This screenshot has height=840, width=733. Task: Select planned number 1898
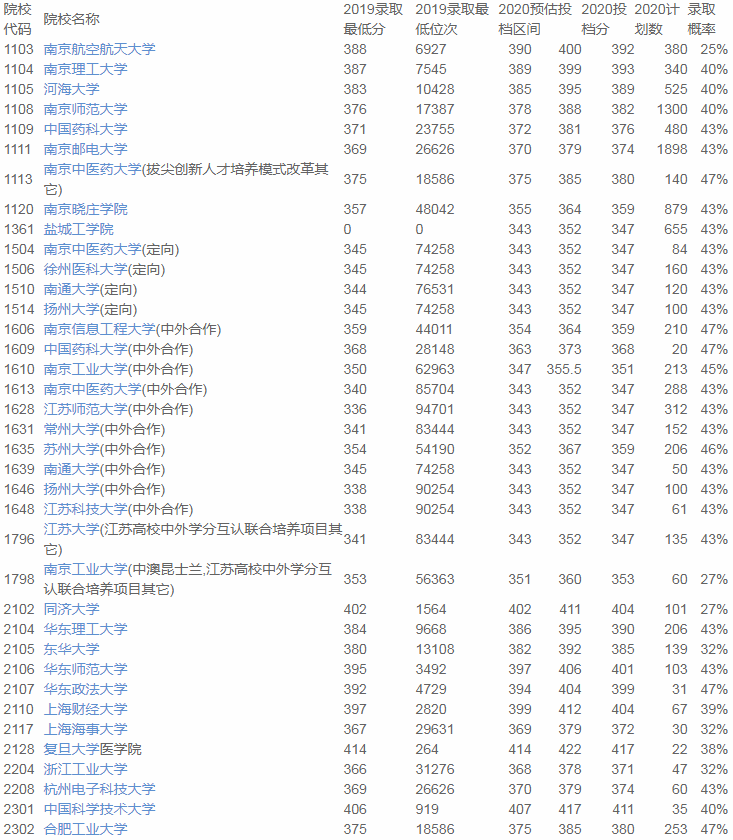click(672, 149)
